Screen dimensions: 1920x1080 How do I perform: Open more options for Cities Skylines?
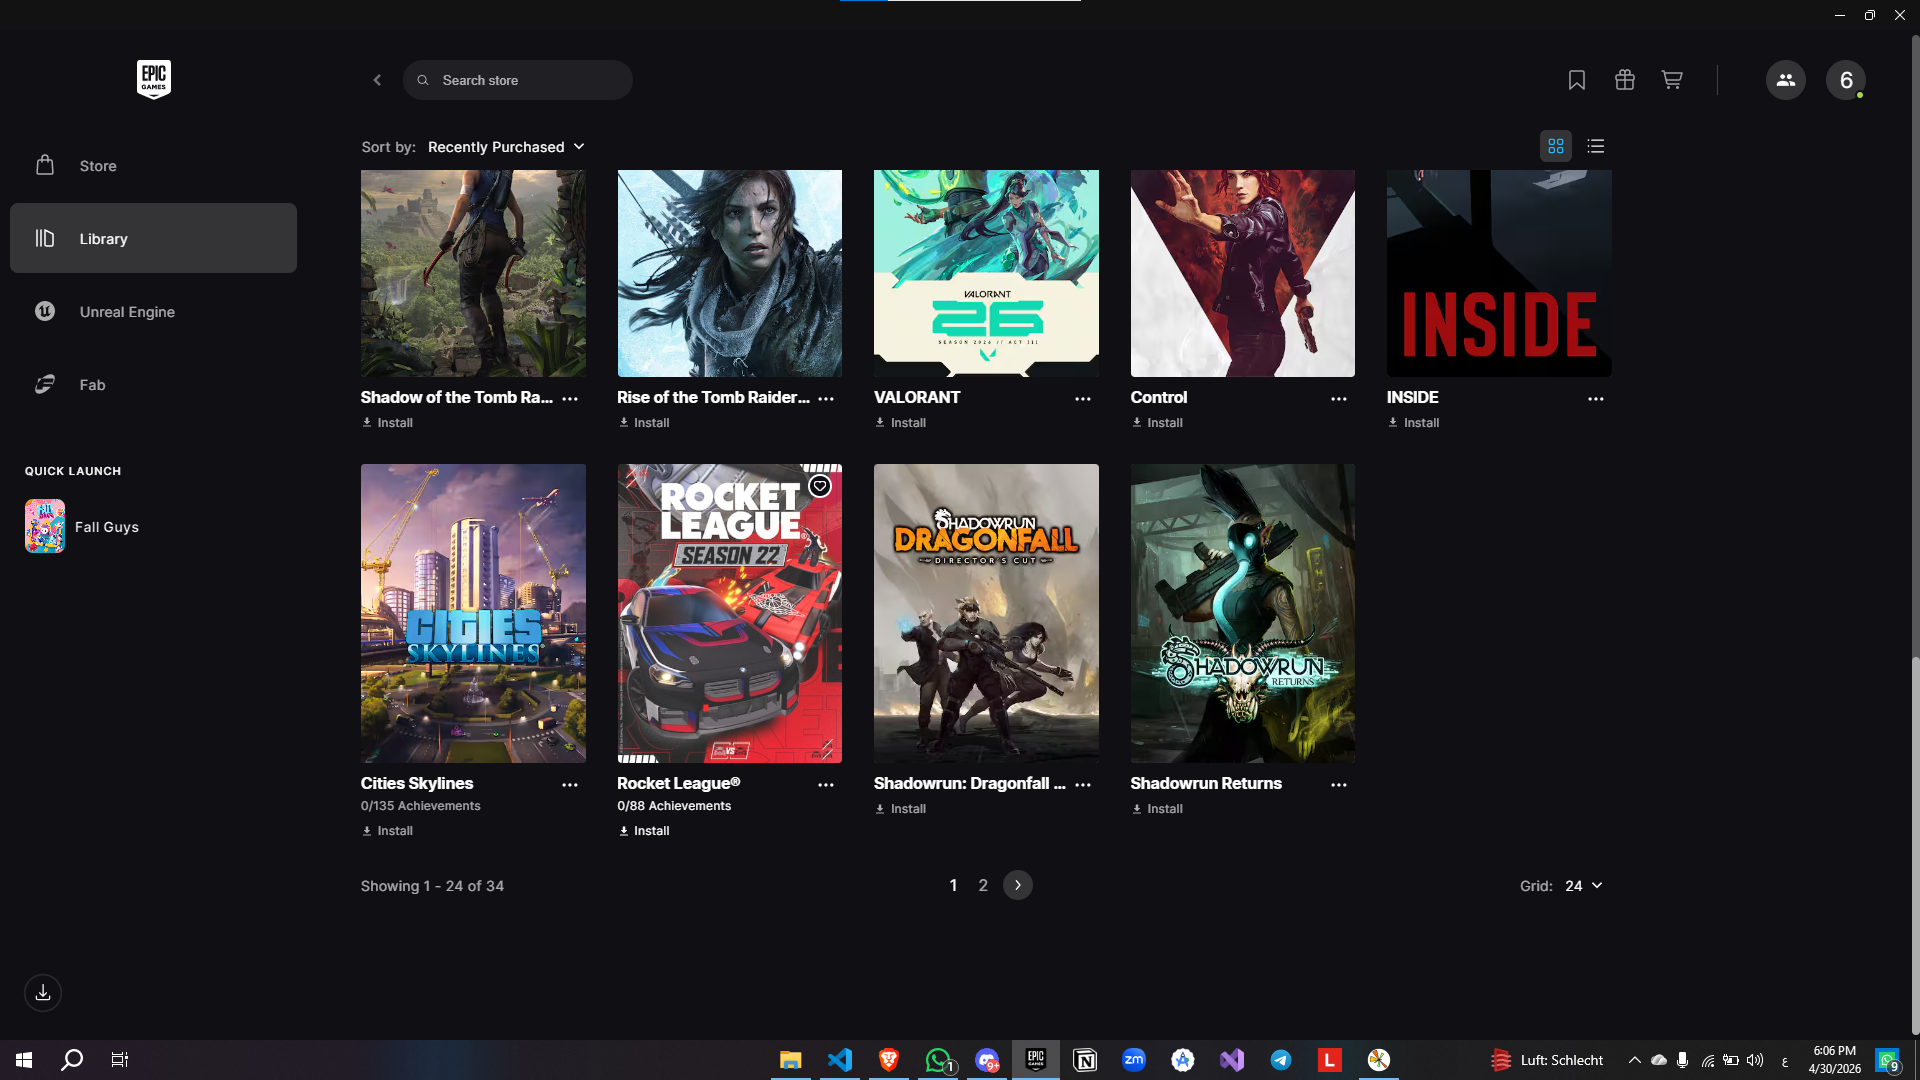pos(570,785)
